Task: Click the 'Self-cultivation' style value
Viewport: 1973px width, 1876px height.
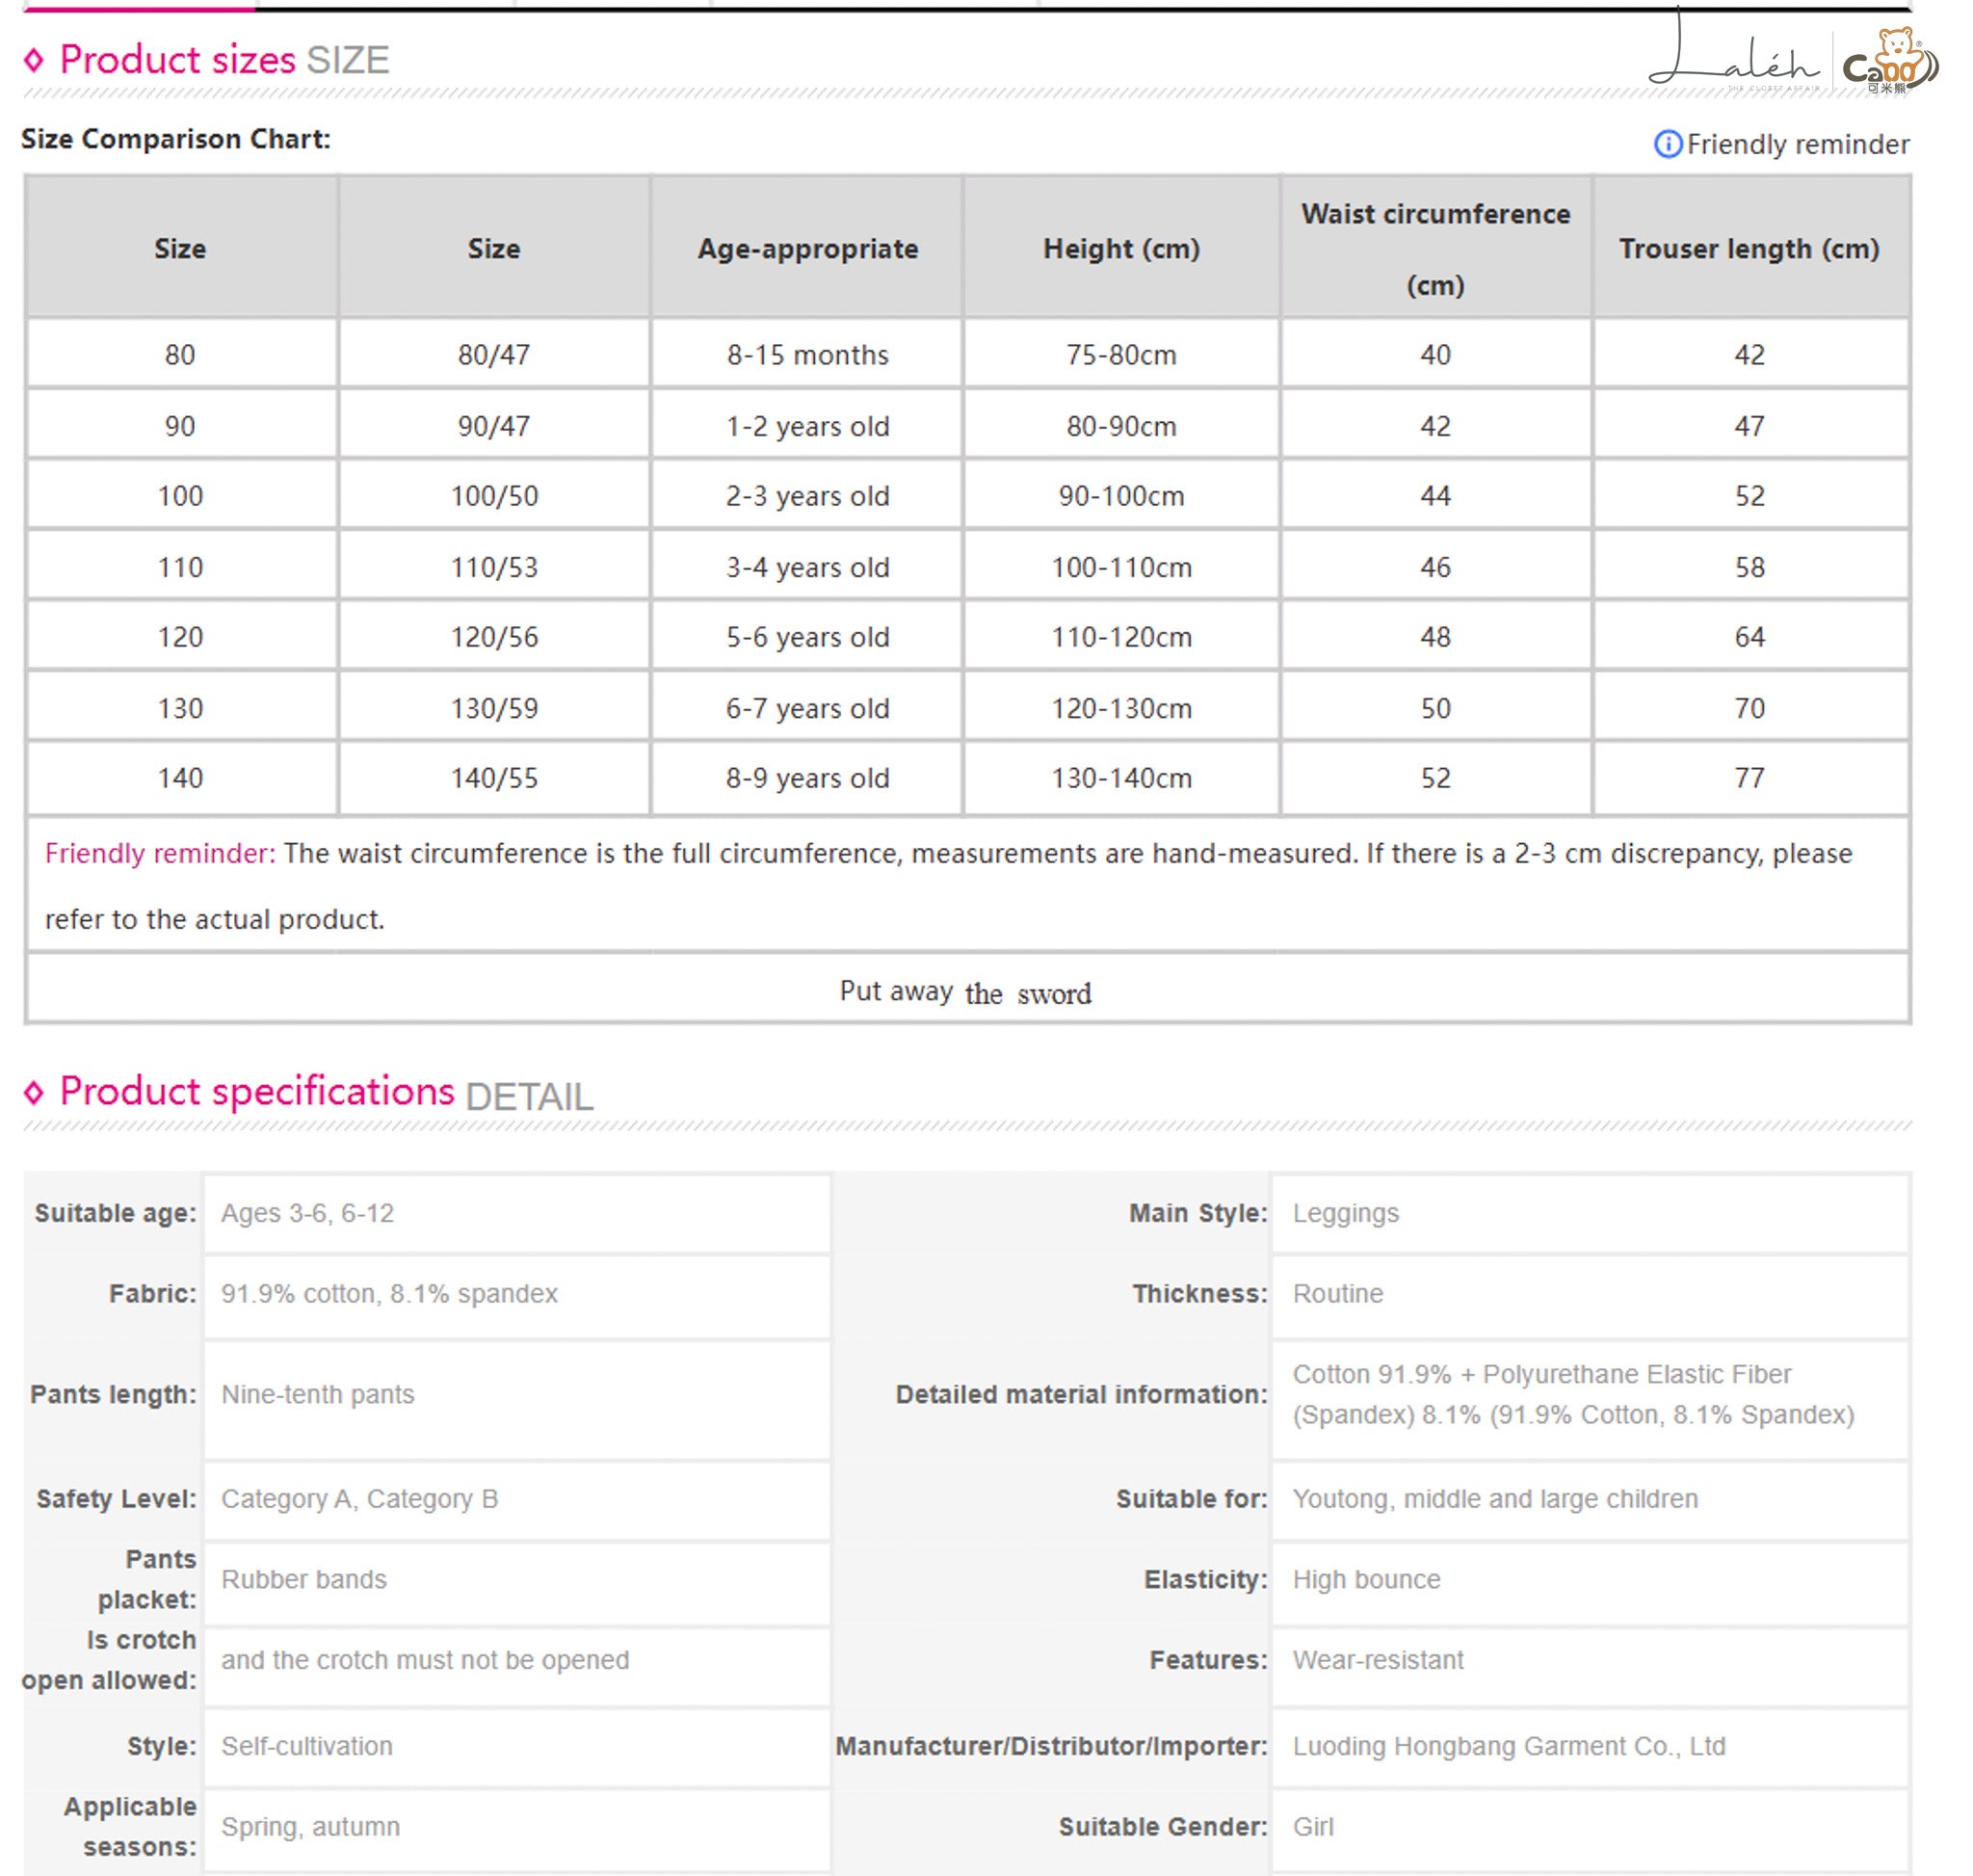Action: (307, 1746)
